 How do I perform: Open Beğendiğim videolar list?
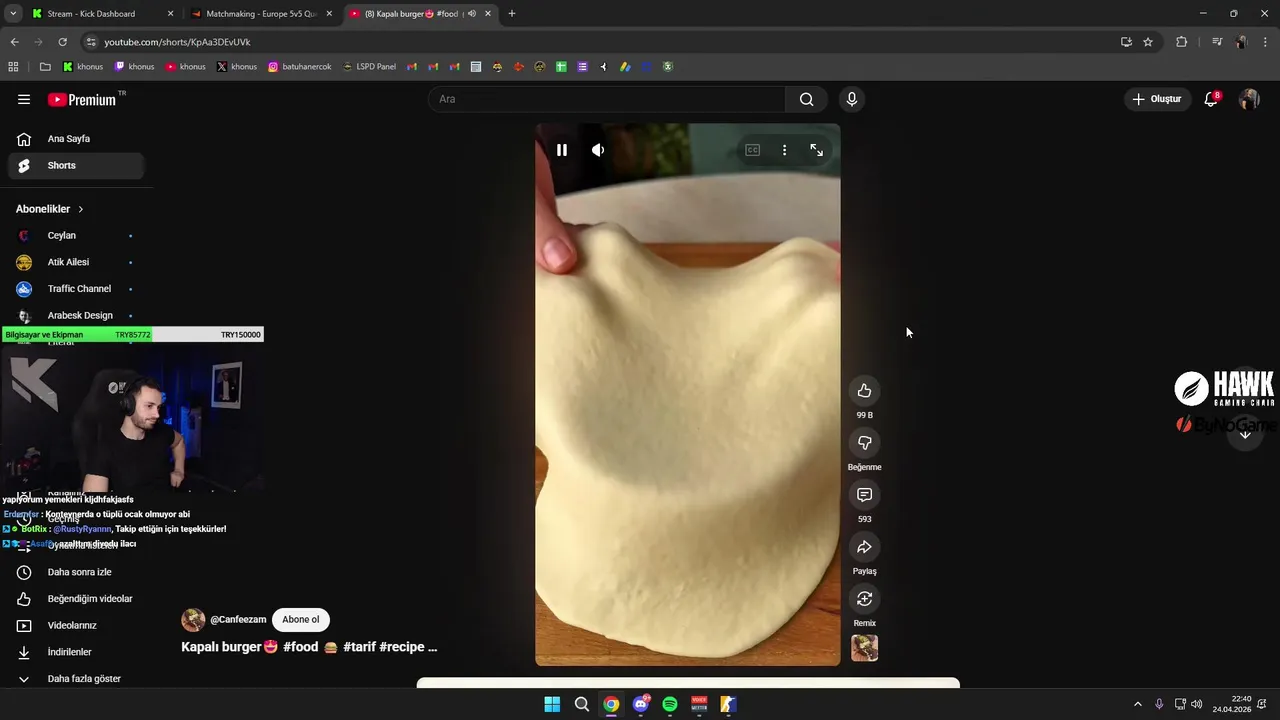(x=76, y=599)
